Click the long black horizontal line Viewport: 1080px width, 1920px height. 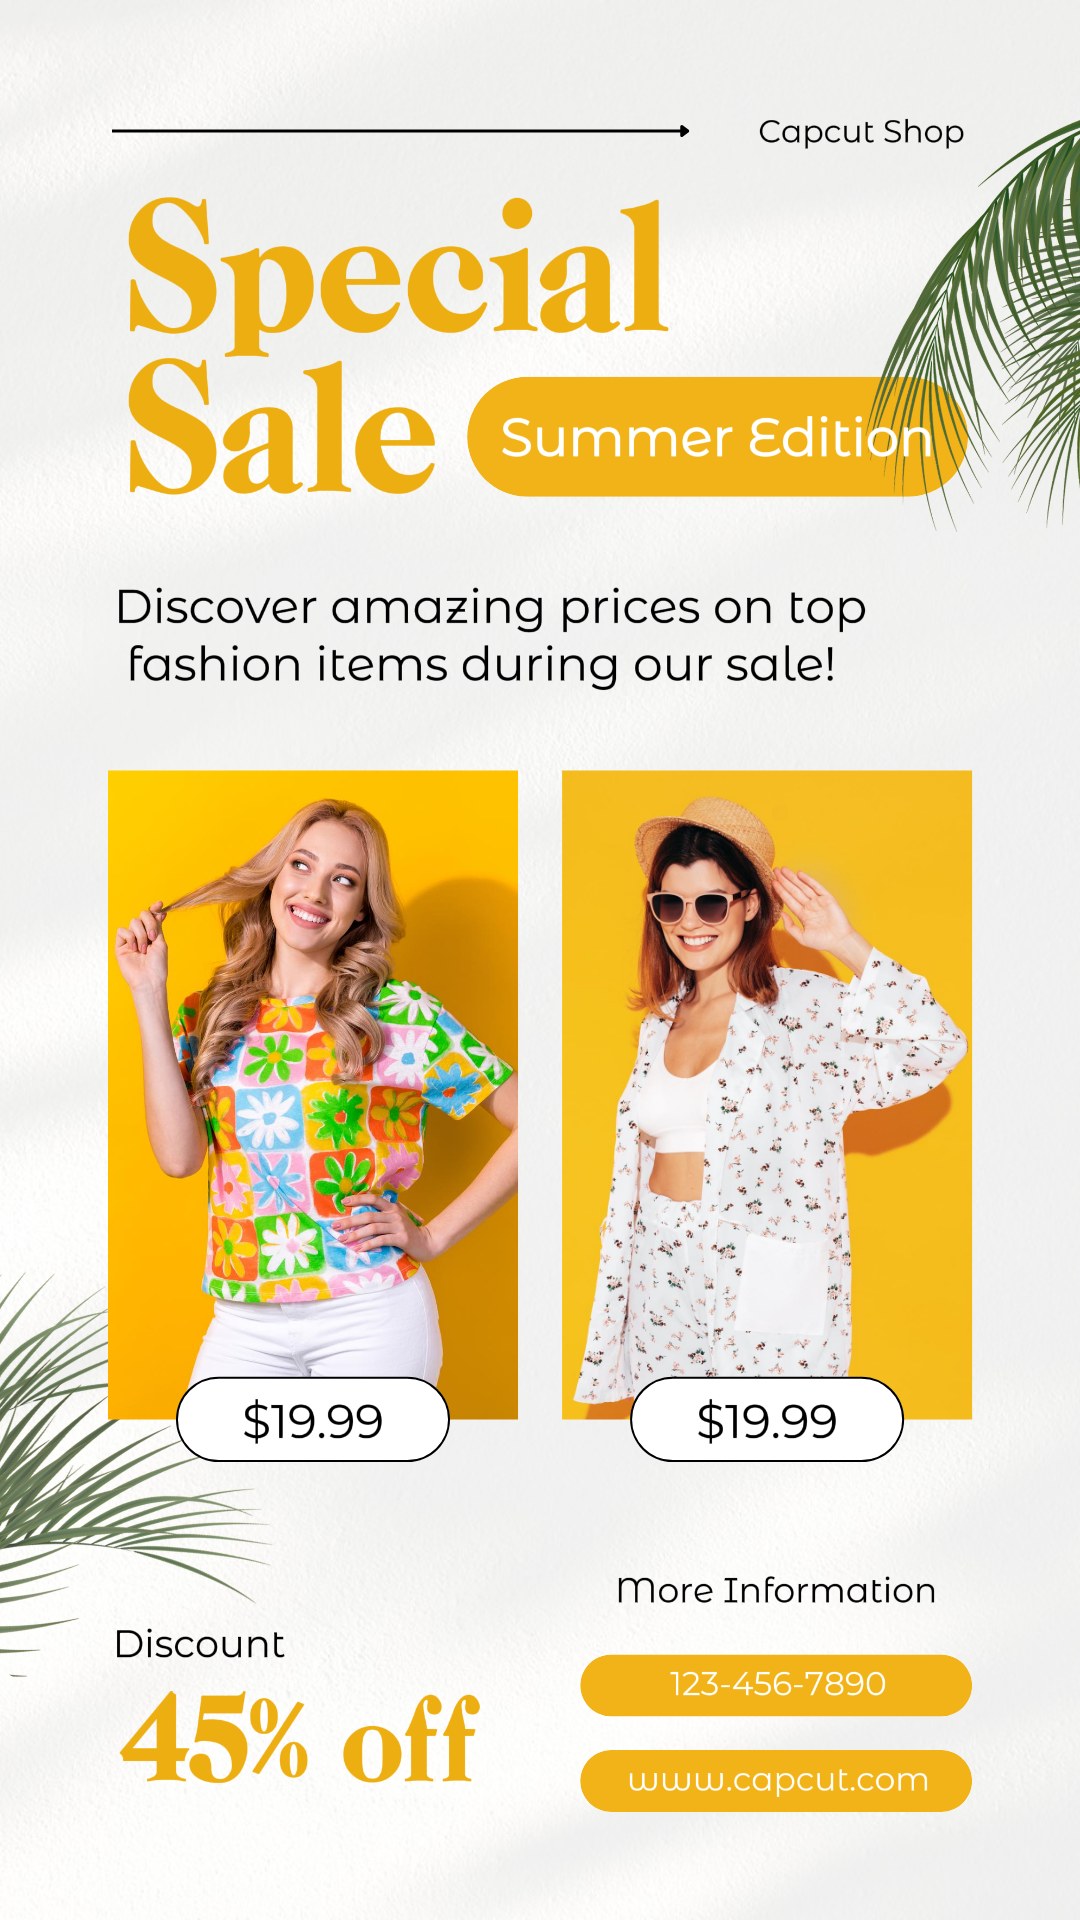coord(400,131)
